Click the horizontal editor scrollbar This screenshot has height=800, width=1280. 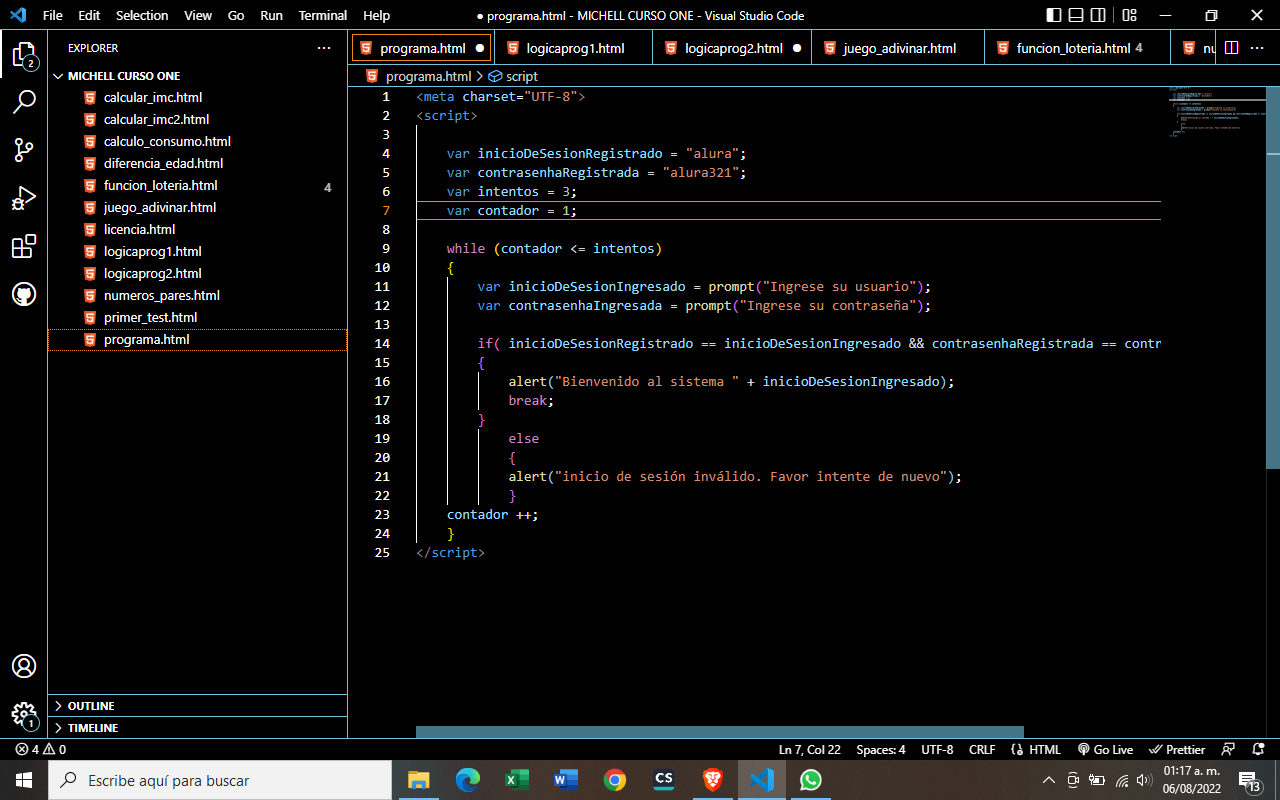(x=720, y=732)
